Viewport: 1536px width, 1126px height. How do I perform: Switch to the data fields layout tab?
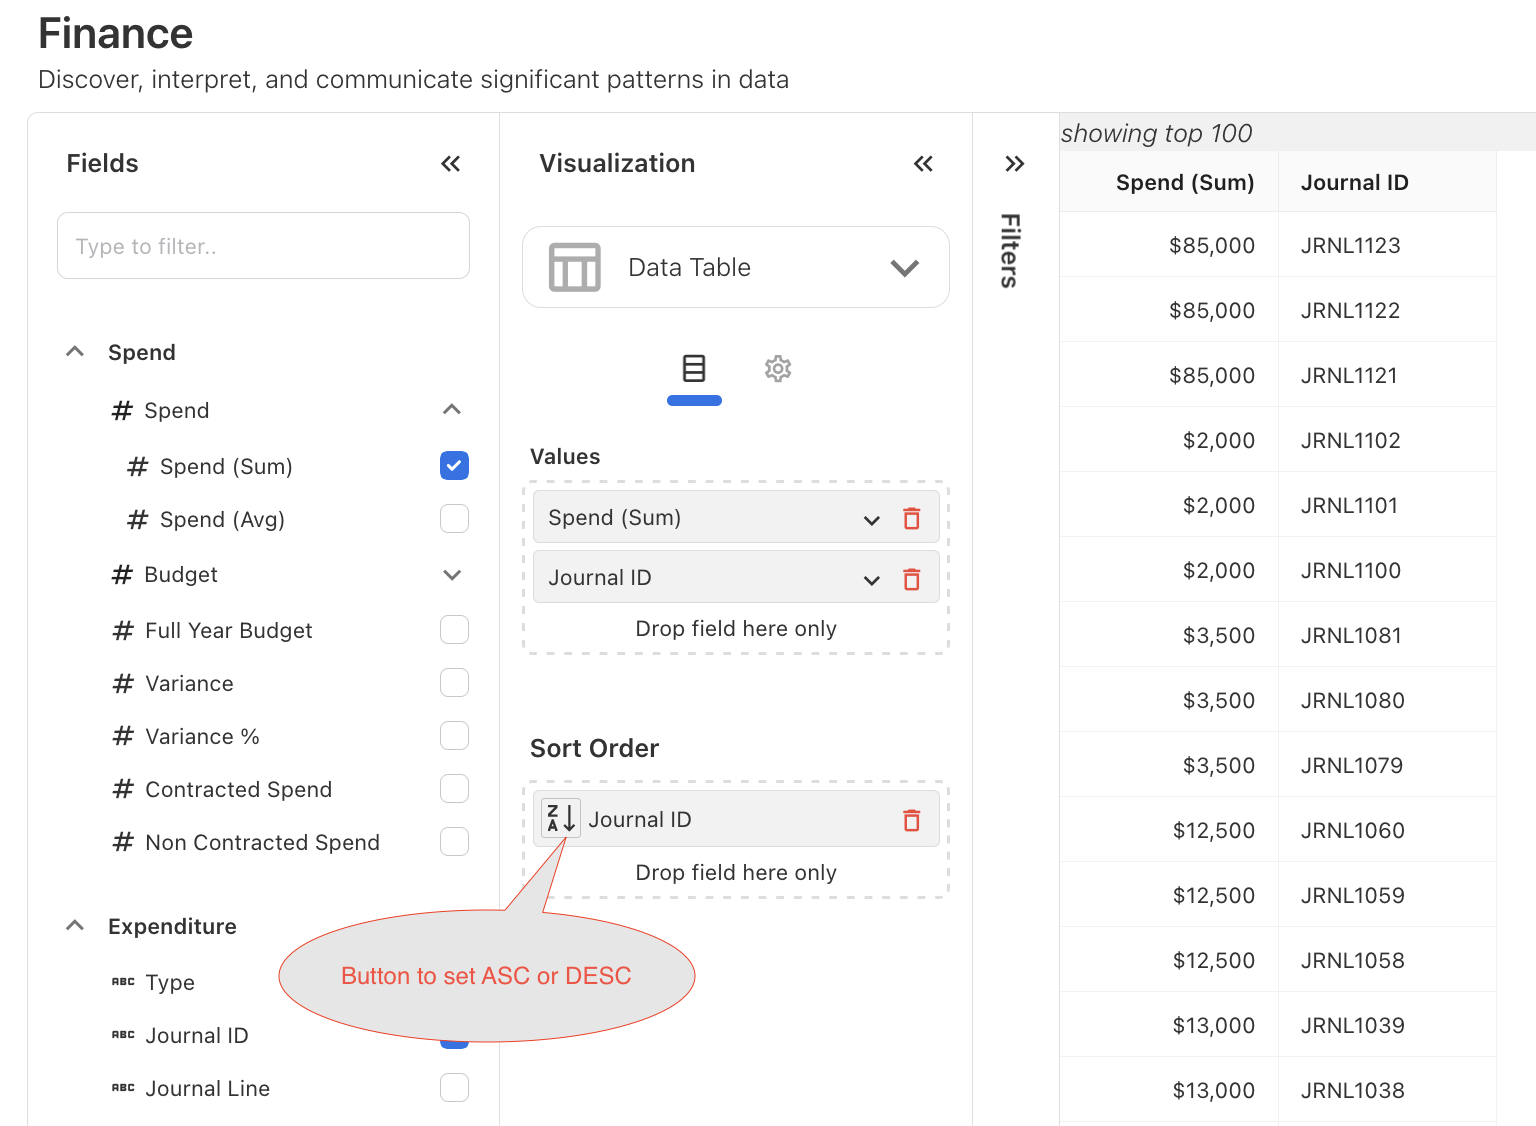click(x=694, y=369)
